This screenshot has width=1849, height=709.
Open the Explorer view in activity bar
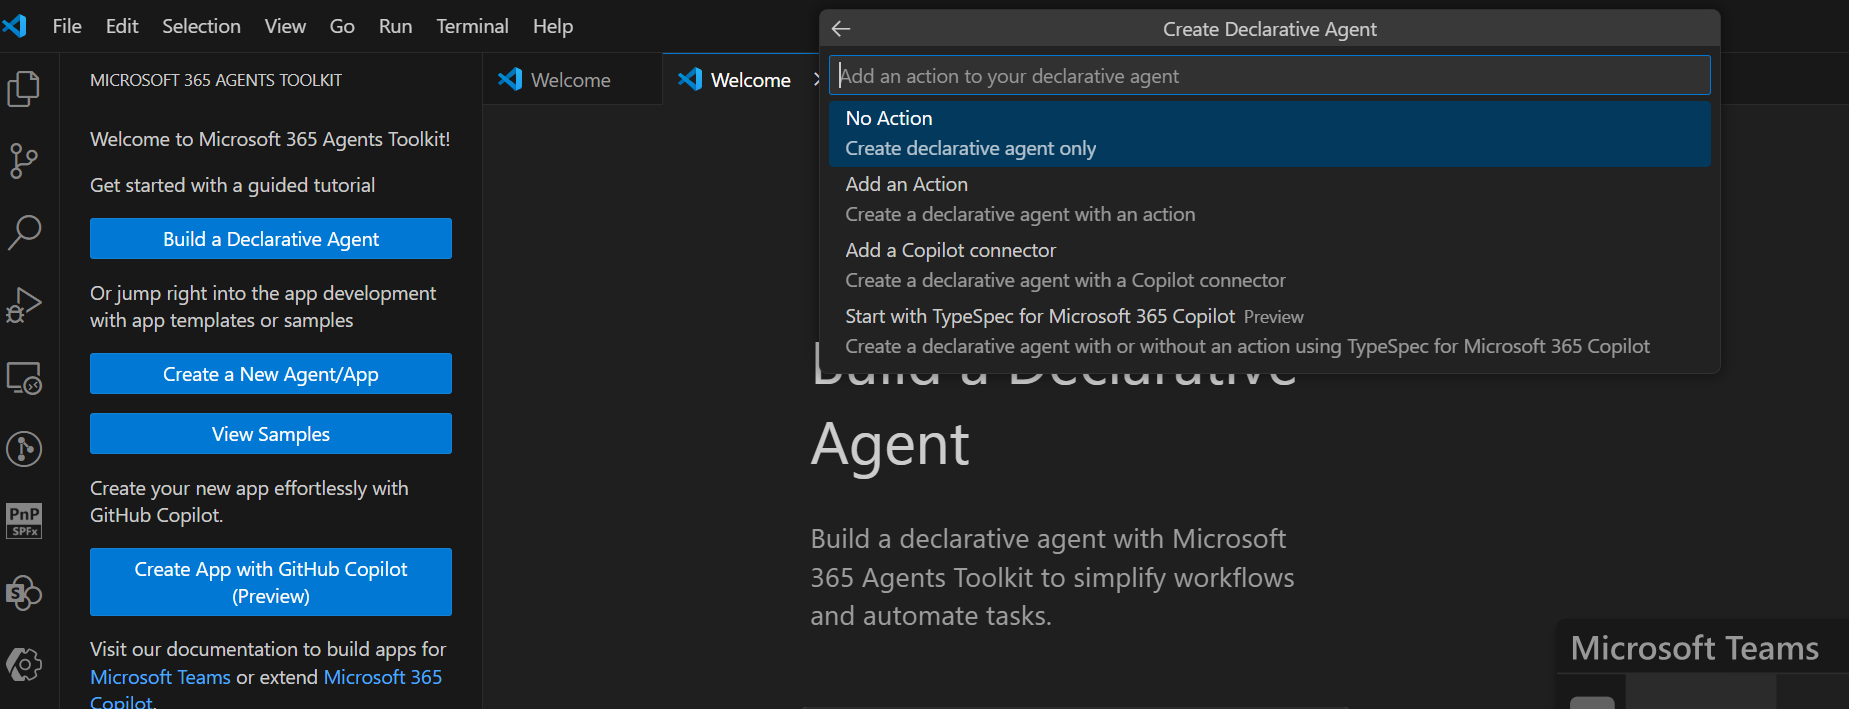[x=24, y=89]
